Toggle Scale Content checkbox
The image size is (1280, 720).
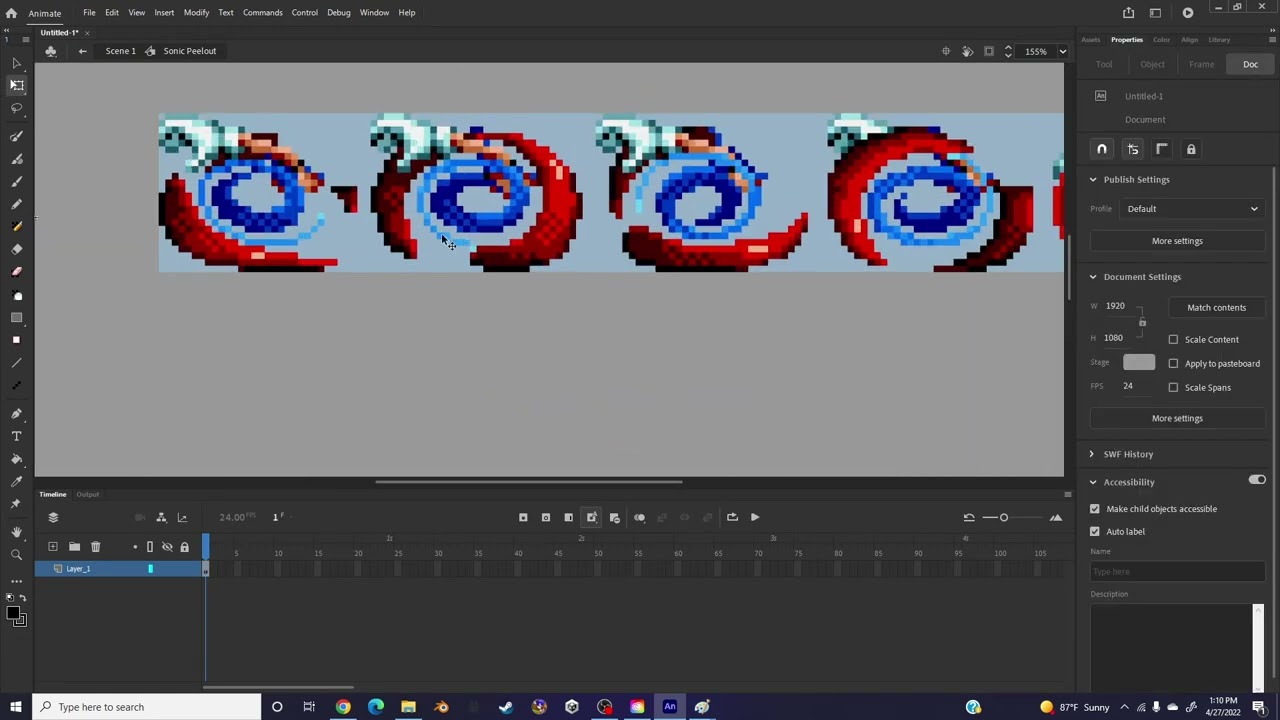pos(1173,340)
